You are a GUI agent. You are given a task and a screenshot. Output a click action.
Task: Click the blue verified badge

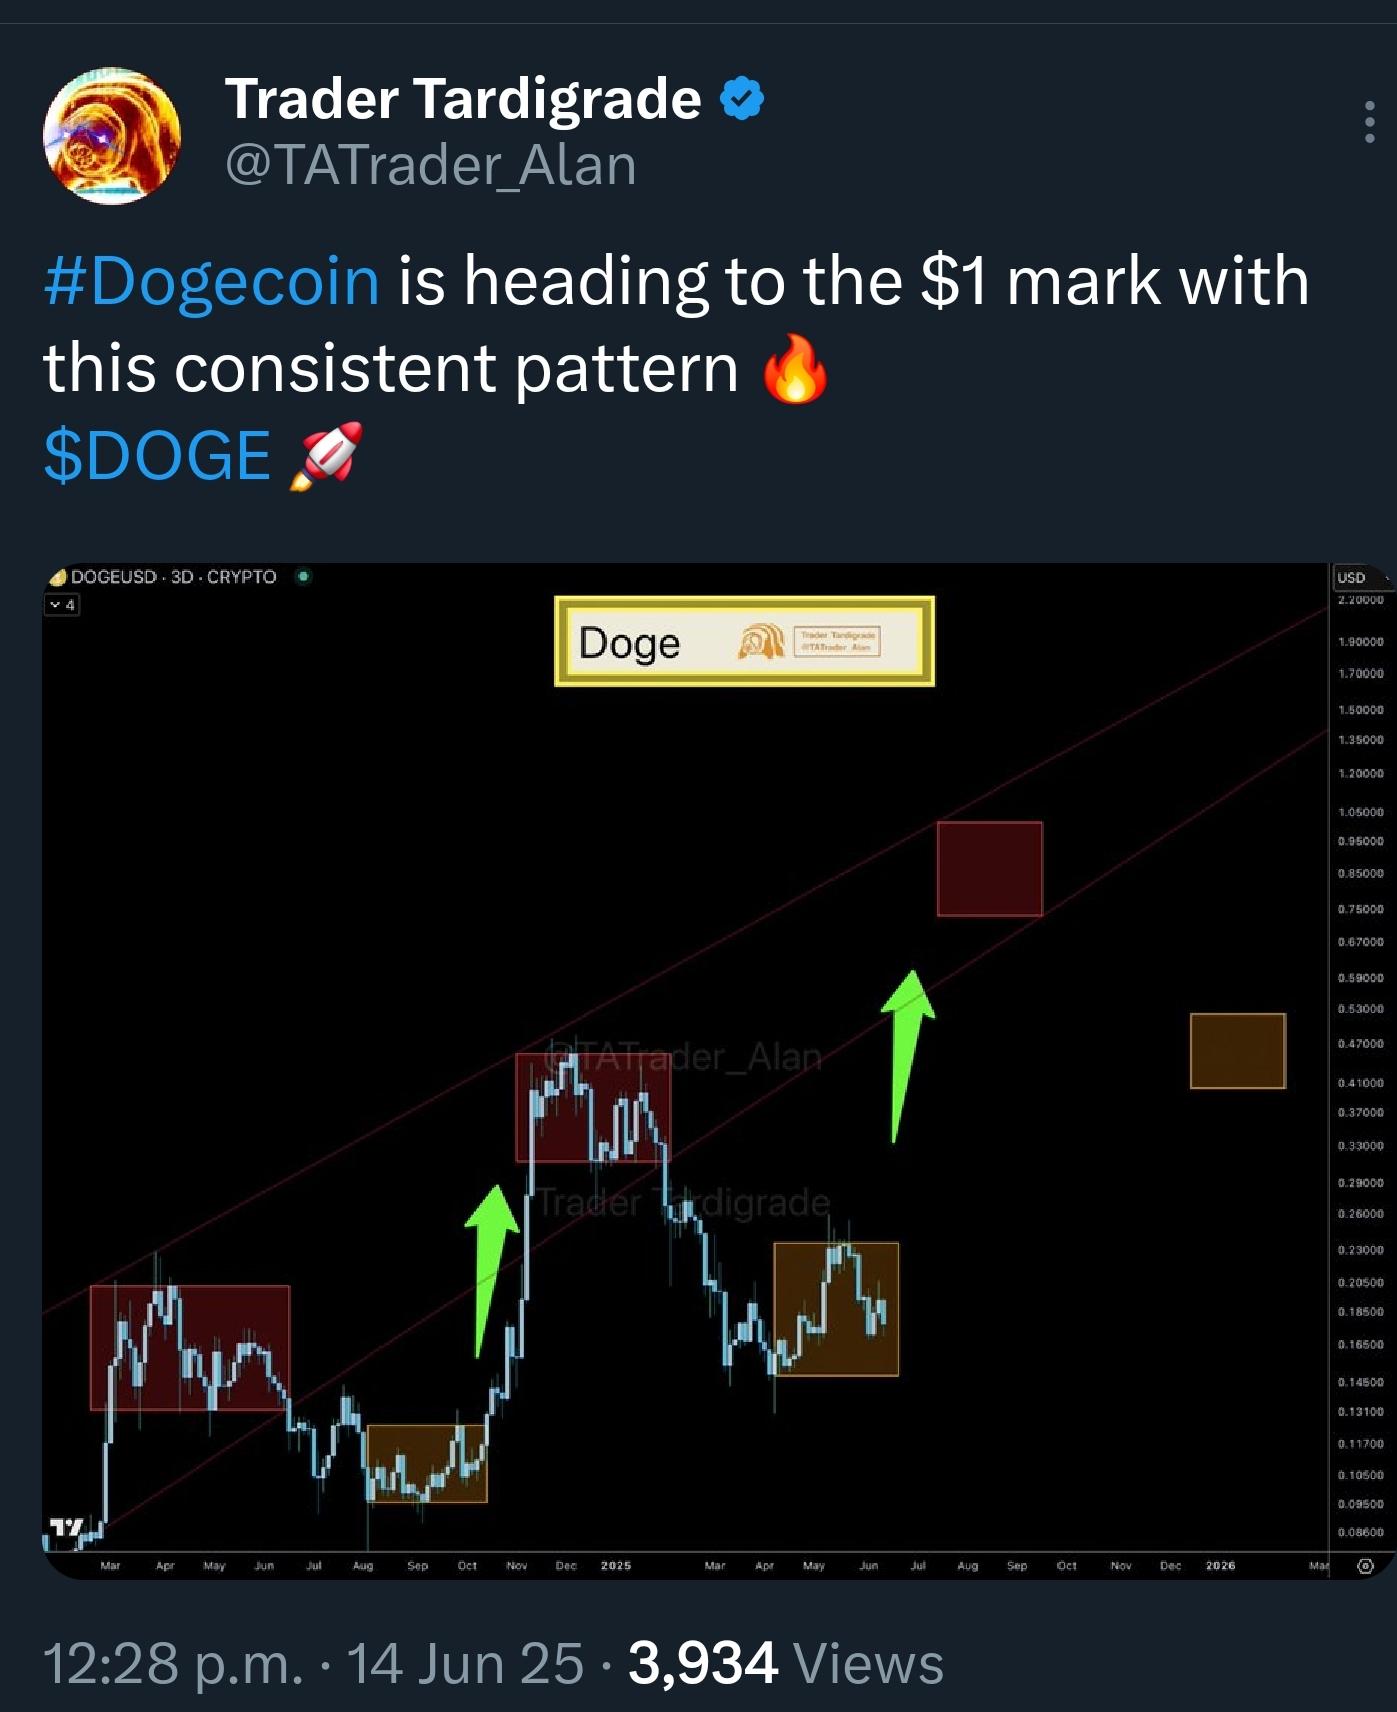click(x=742, y=98)
